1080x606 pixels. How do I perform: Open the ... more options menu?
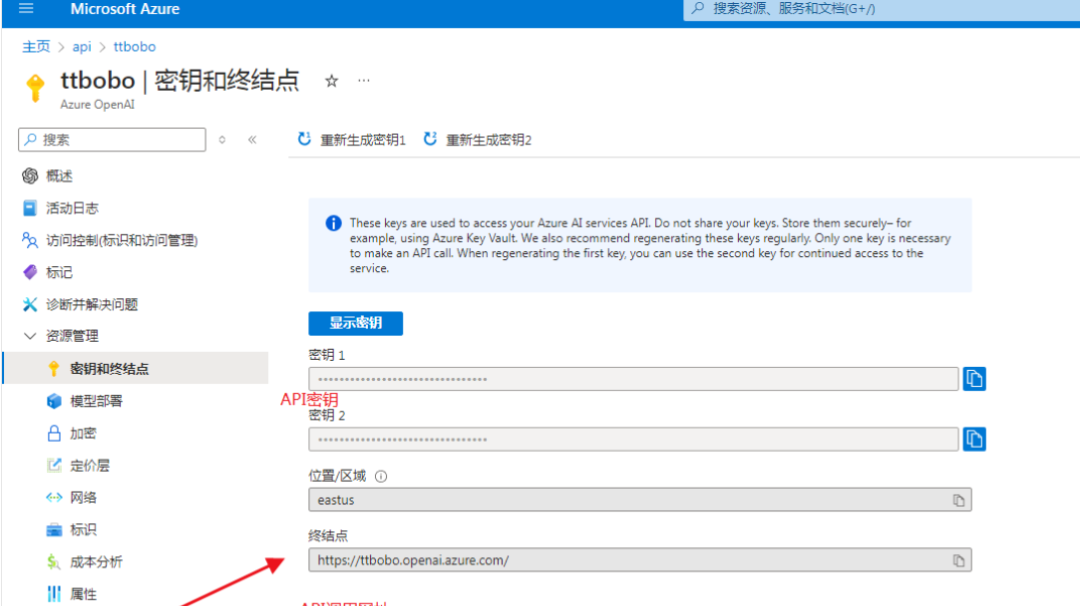coord(364,80)
